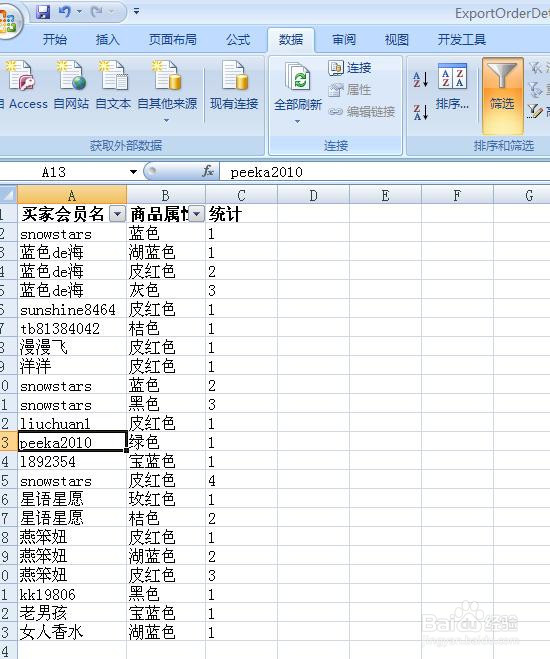
Task: Select cell containing 洋洋
Action: [x=72, y=366]
